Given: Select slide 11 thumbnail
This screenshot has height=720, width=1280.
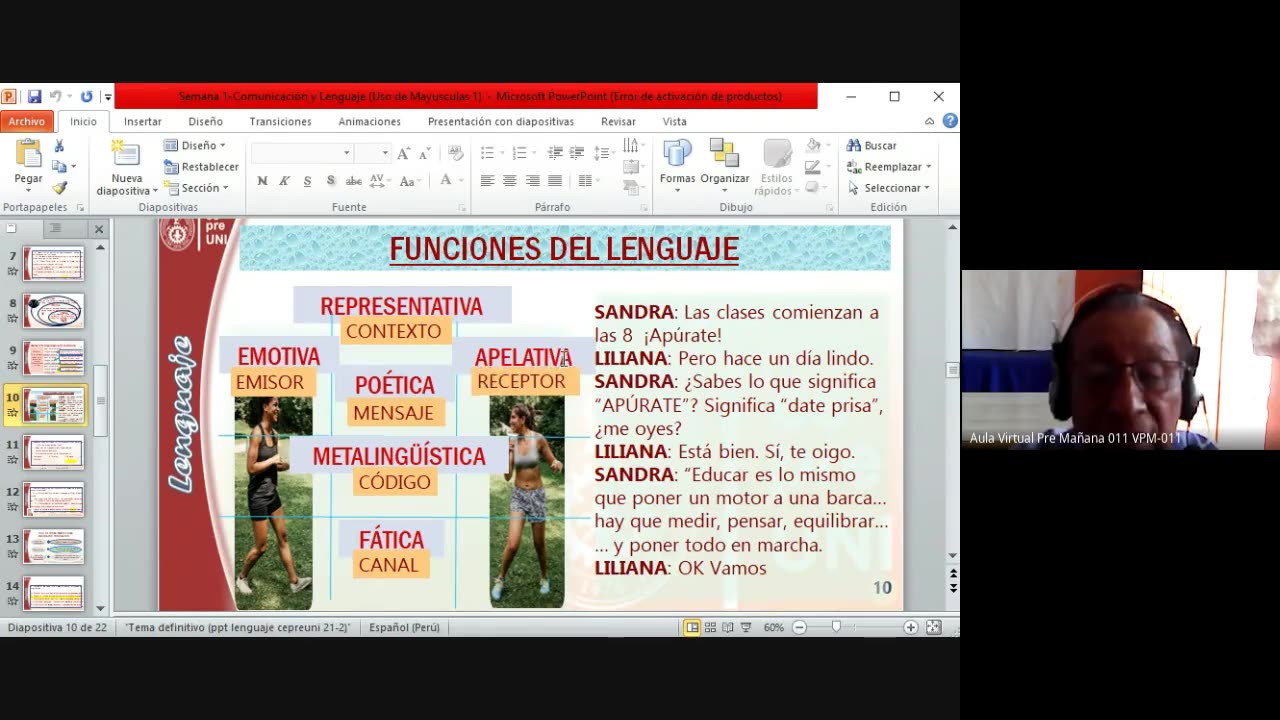Looking at the screenshot, I should 54,453.
